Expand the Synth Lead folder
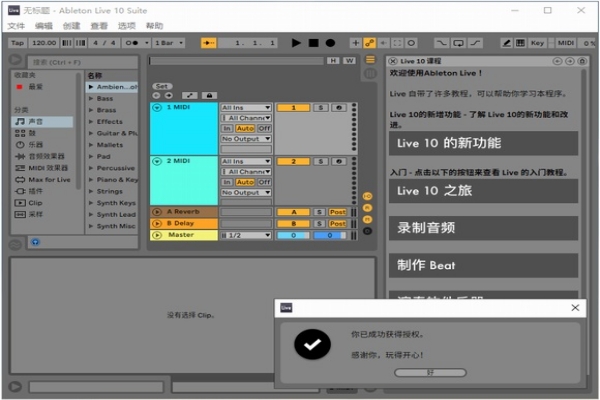The width and height of the screenshot is (600, 400). click(91, 214)
